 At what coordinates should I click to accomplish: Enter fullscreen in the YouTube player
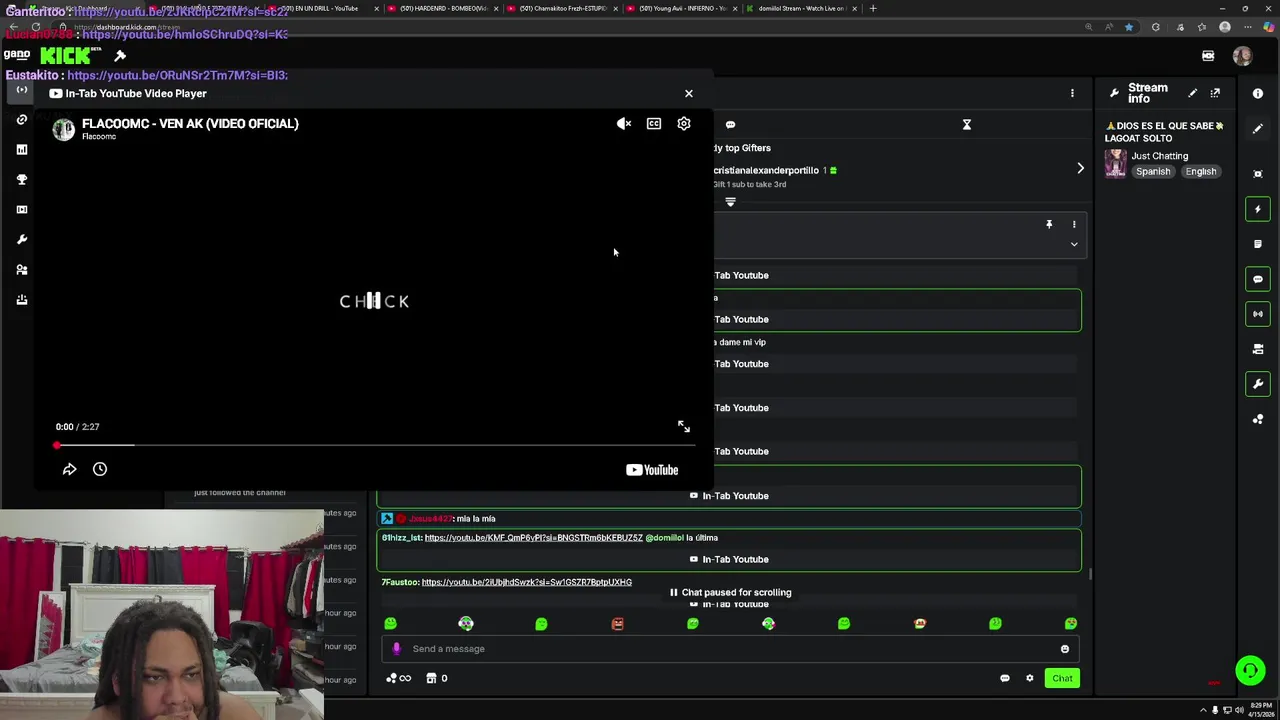coord(684,427)
